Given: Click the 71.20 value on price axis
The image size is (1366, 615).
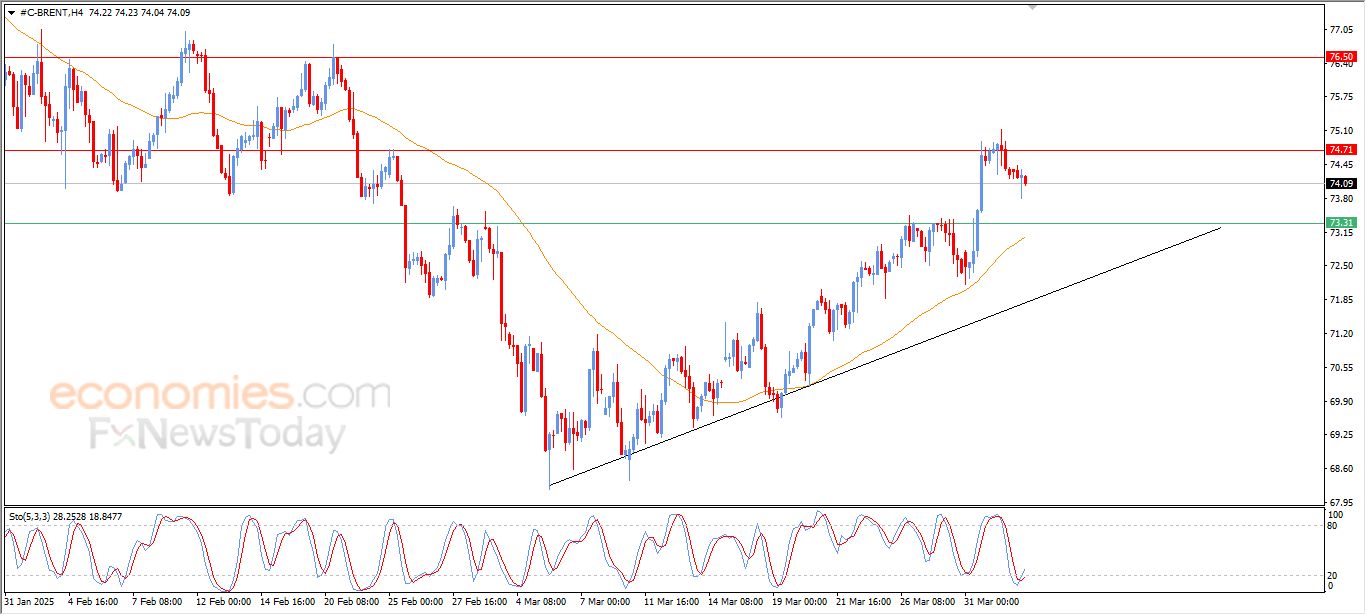Looking at the screenshot, I should (1341, 333).
